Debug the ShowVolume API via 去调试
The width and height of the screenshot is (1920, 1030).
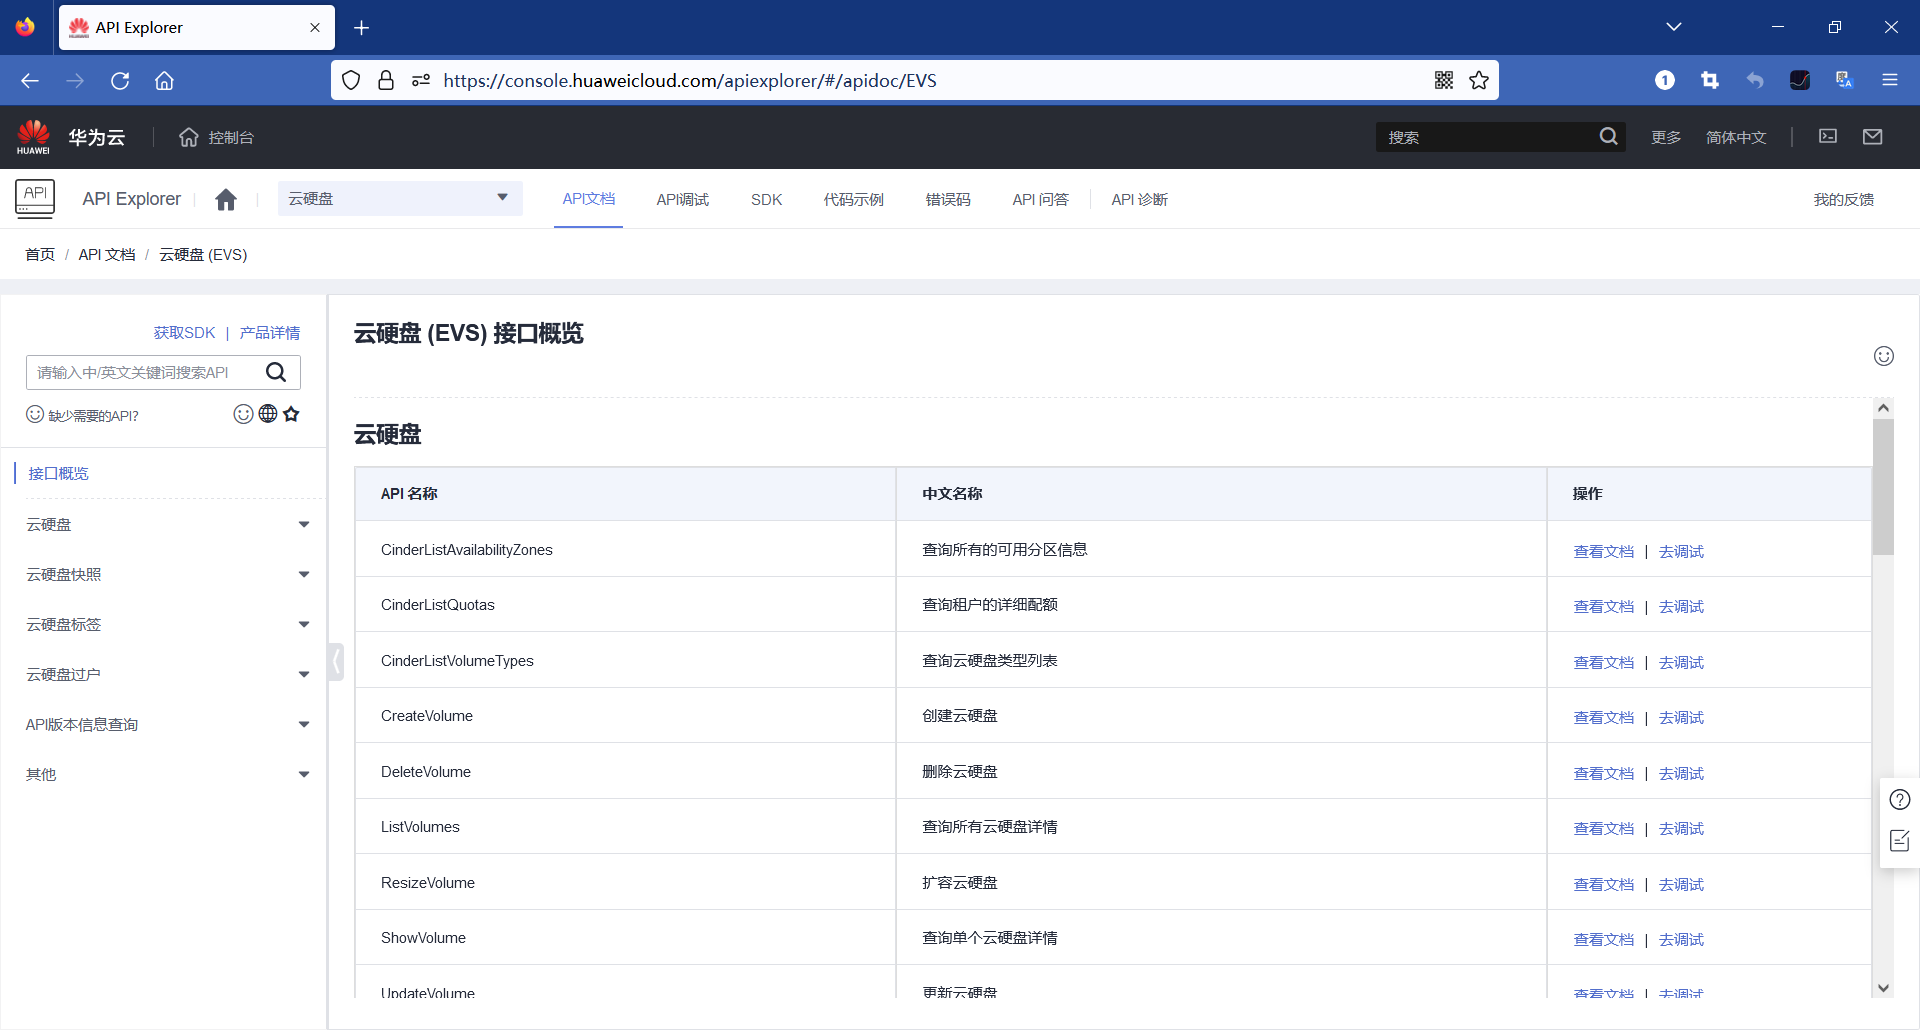(x=1681, y=939)
